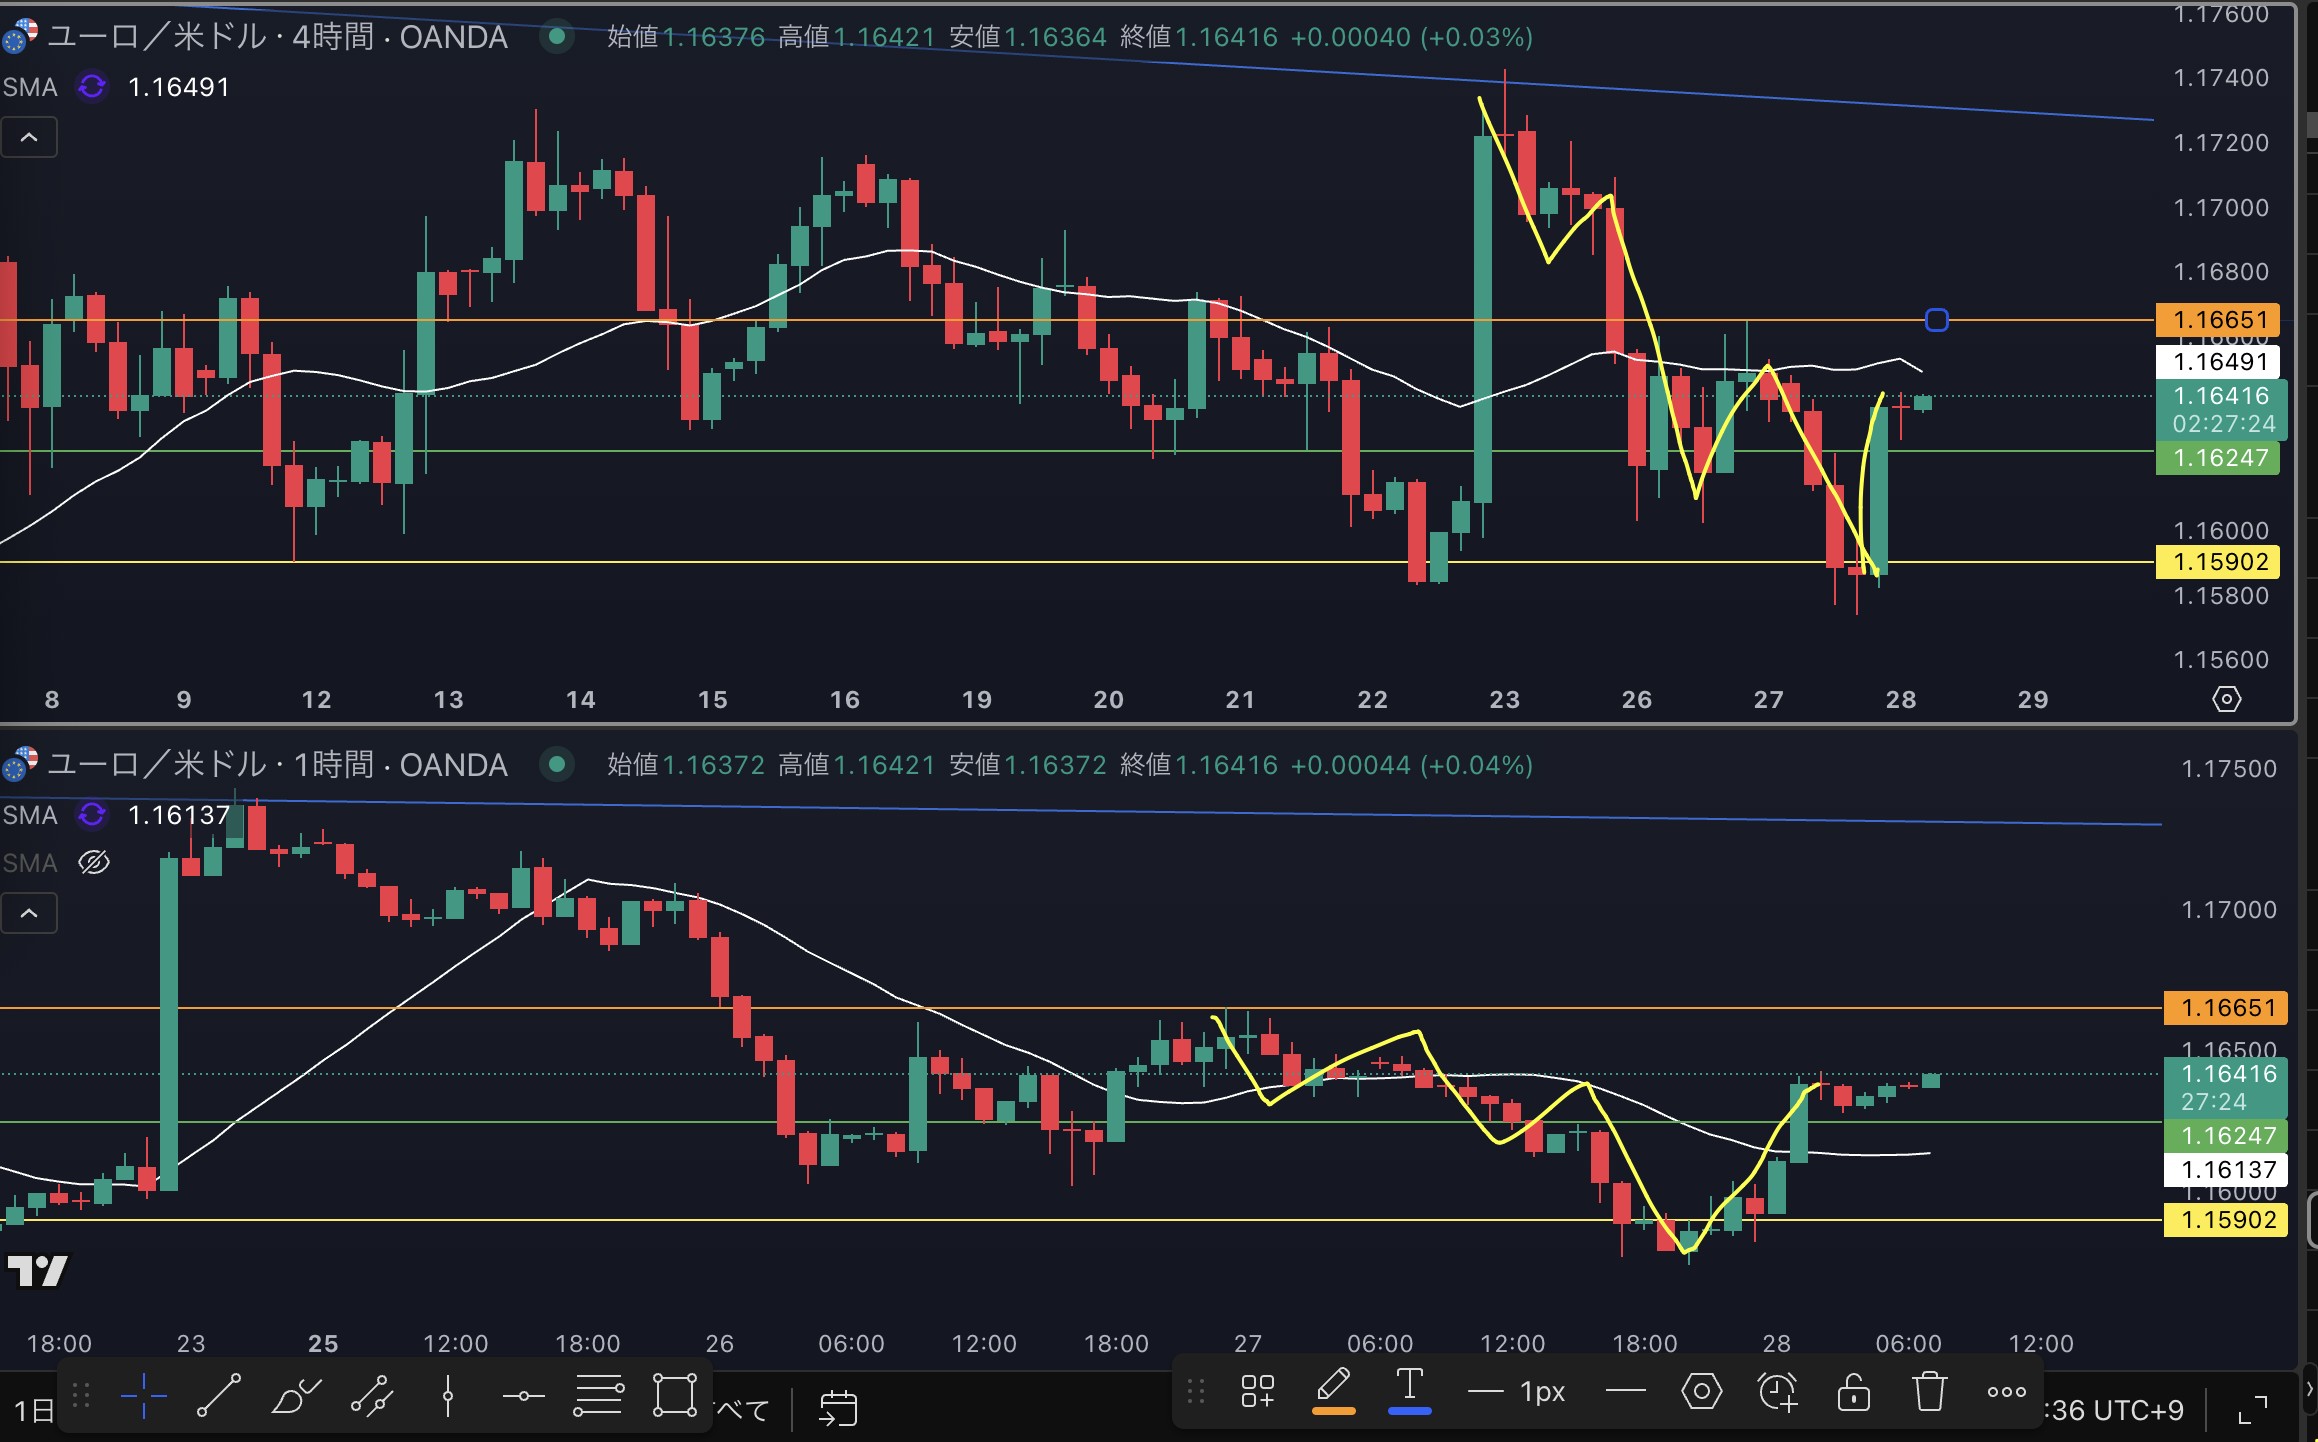The image size is (2318, 1442).
Task: Toggle fullscreen mode
Action: [x=2252, y=1411]
